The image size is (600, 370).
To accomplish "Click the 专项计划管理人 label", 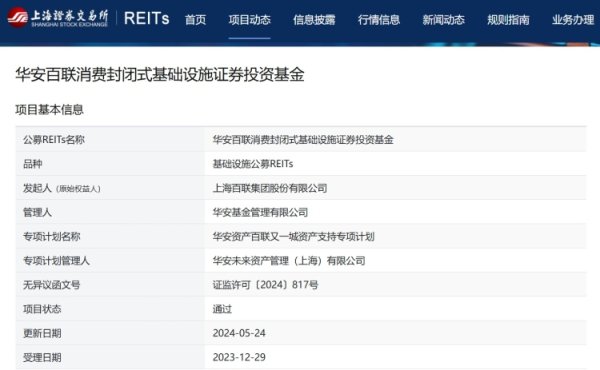I will click(56, 261).
